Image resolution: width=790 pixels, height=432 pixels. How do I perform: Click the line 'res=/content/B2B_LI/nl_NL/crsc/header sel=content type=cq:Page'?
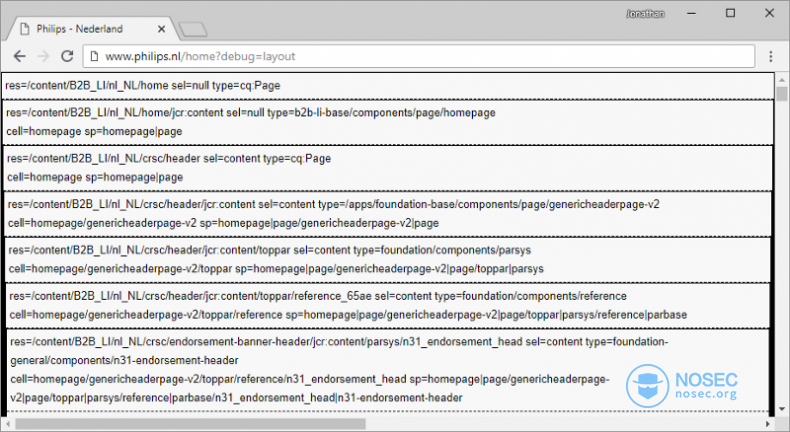(x=169, y=158)
